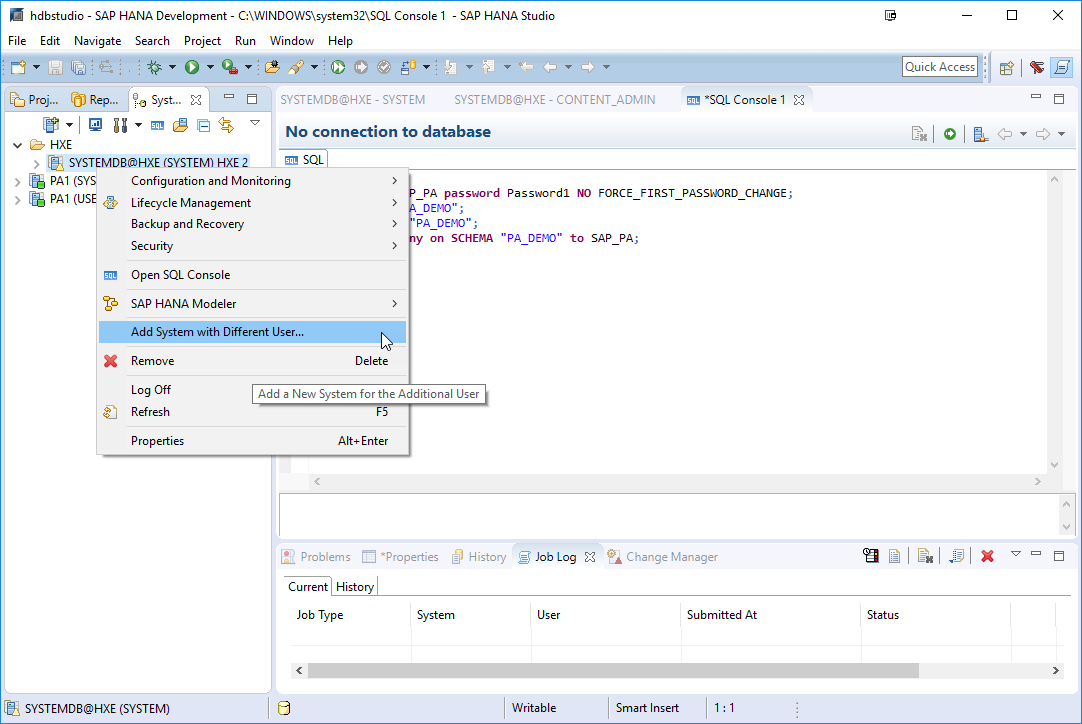
Task: Click the red X delete icon in Job Log
Action: point(987,556)
